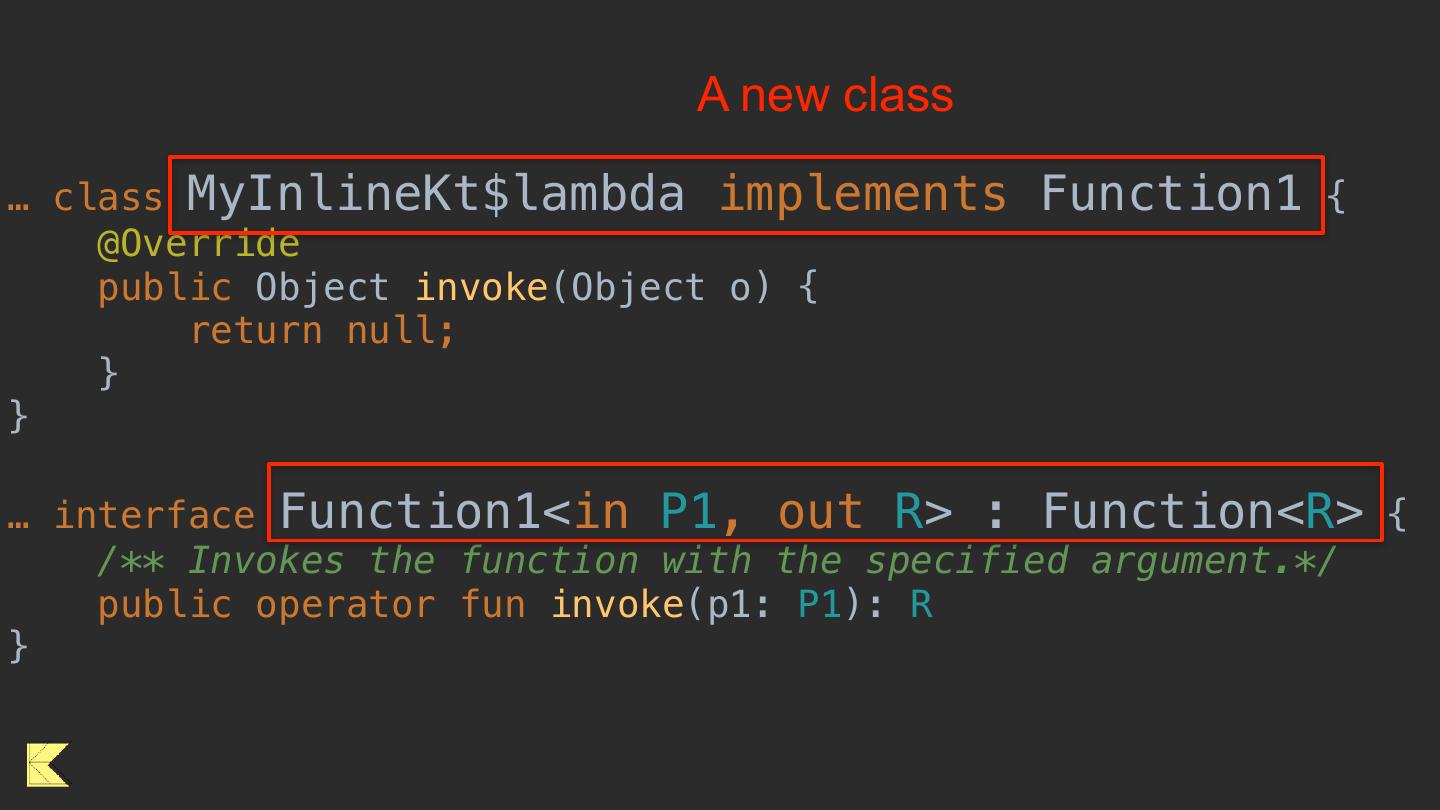The width and height of the screenshot is (1440, 810).
Task: Click Function1 after the implements keyword
Action: click(x=1170, y=193)
